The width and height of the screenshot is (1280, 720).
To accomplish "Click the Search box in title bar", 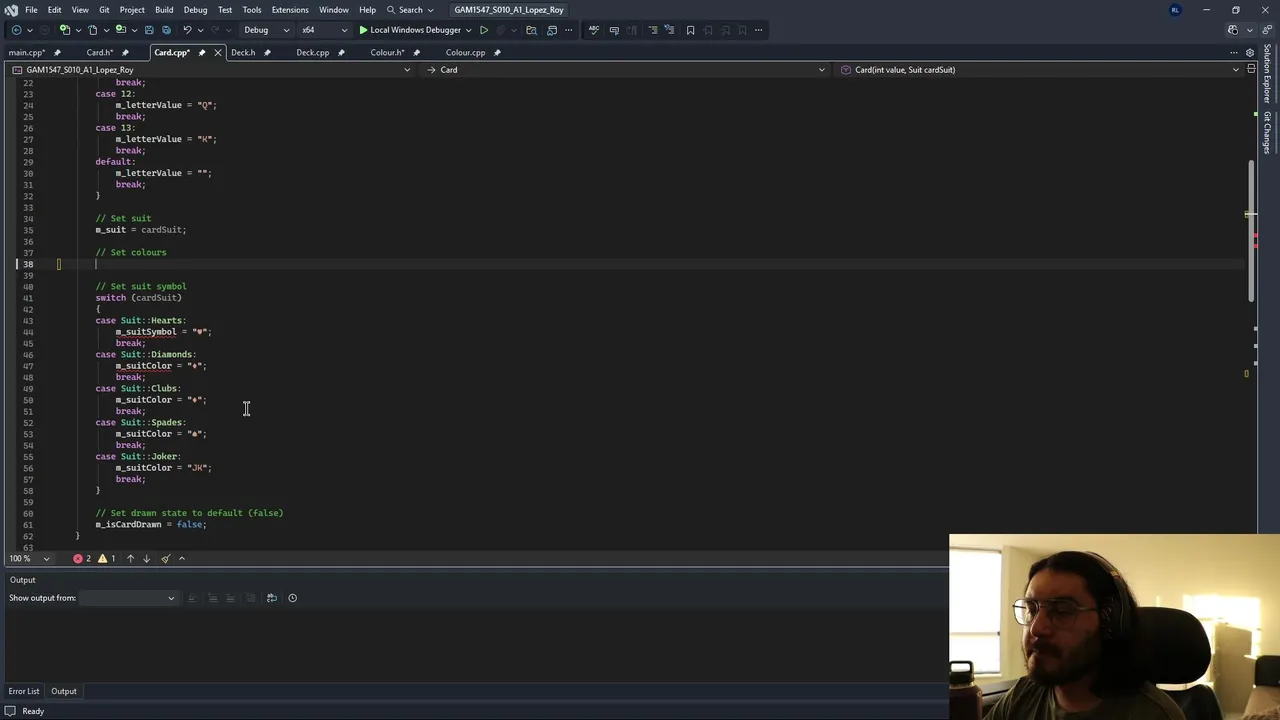I will [410, 10].
